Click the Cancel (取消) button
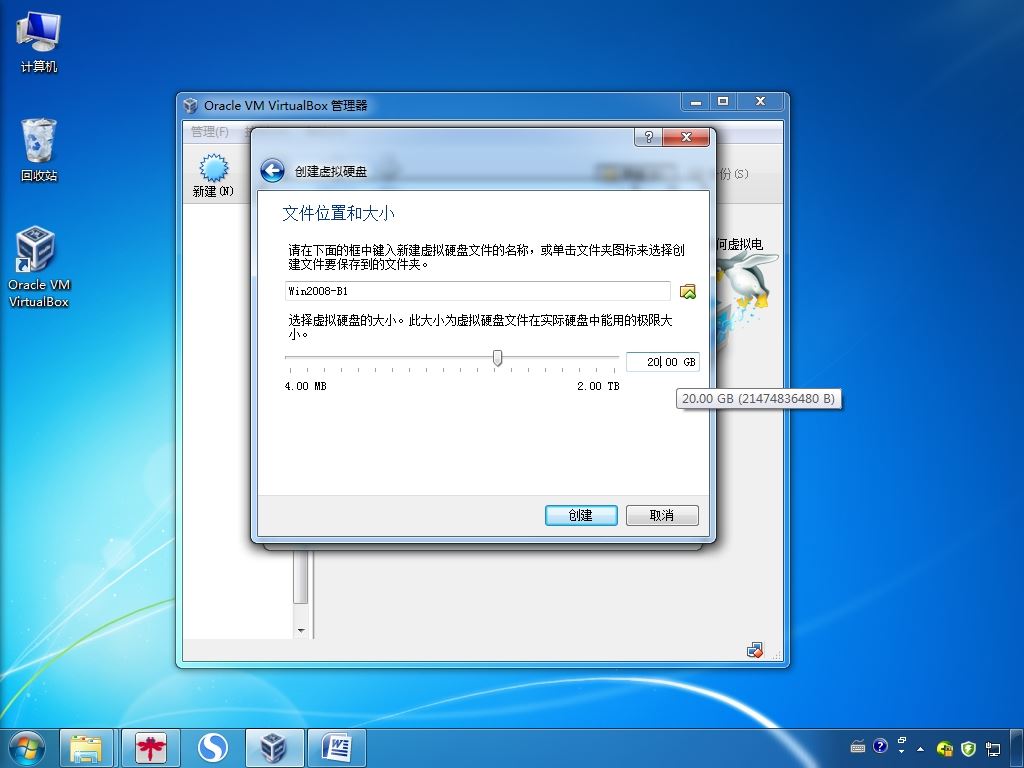 pos(662,515)
